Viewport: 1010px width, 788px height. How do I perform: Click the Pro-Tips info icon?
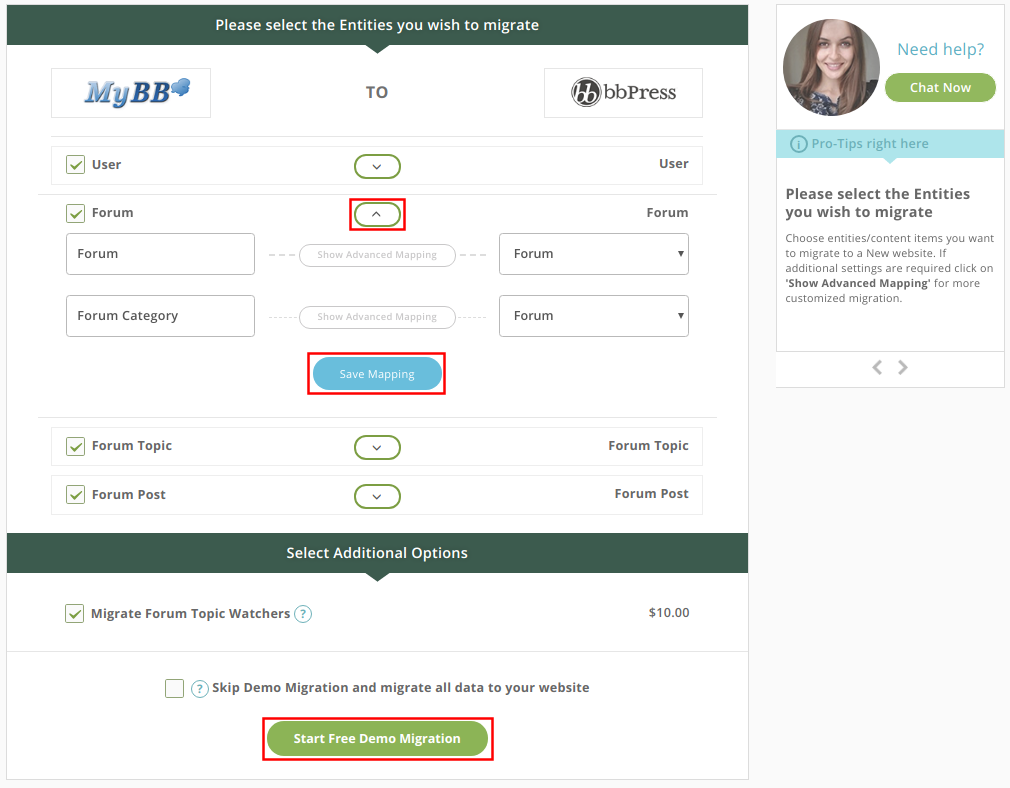[798, 144]
